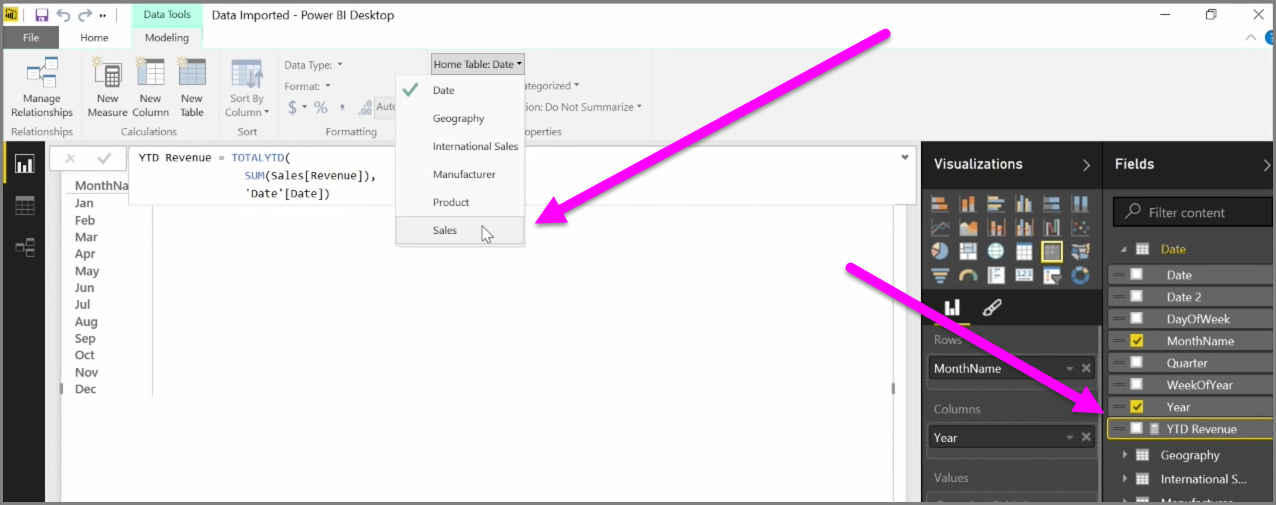This screenshot has width=1276, height=505.
Task: Choose Sales in Home Table menu
Action: click(x=460, y=230)
